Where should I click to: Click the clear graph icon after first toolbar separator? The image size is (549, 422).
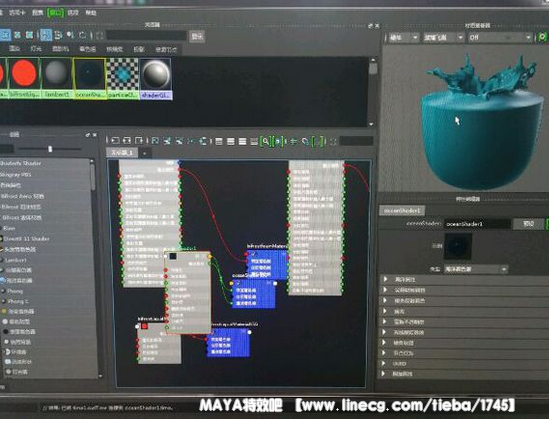click(x=155, y=141)
